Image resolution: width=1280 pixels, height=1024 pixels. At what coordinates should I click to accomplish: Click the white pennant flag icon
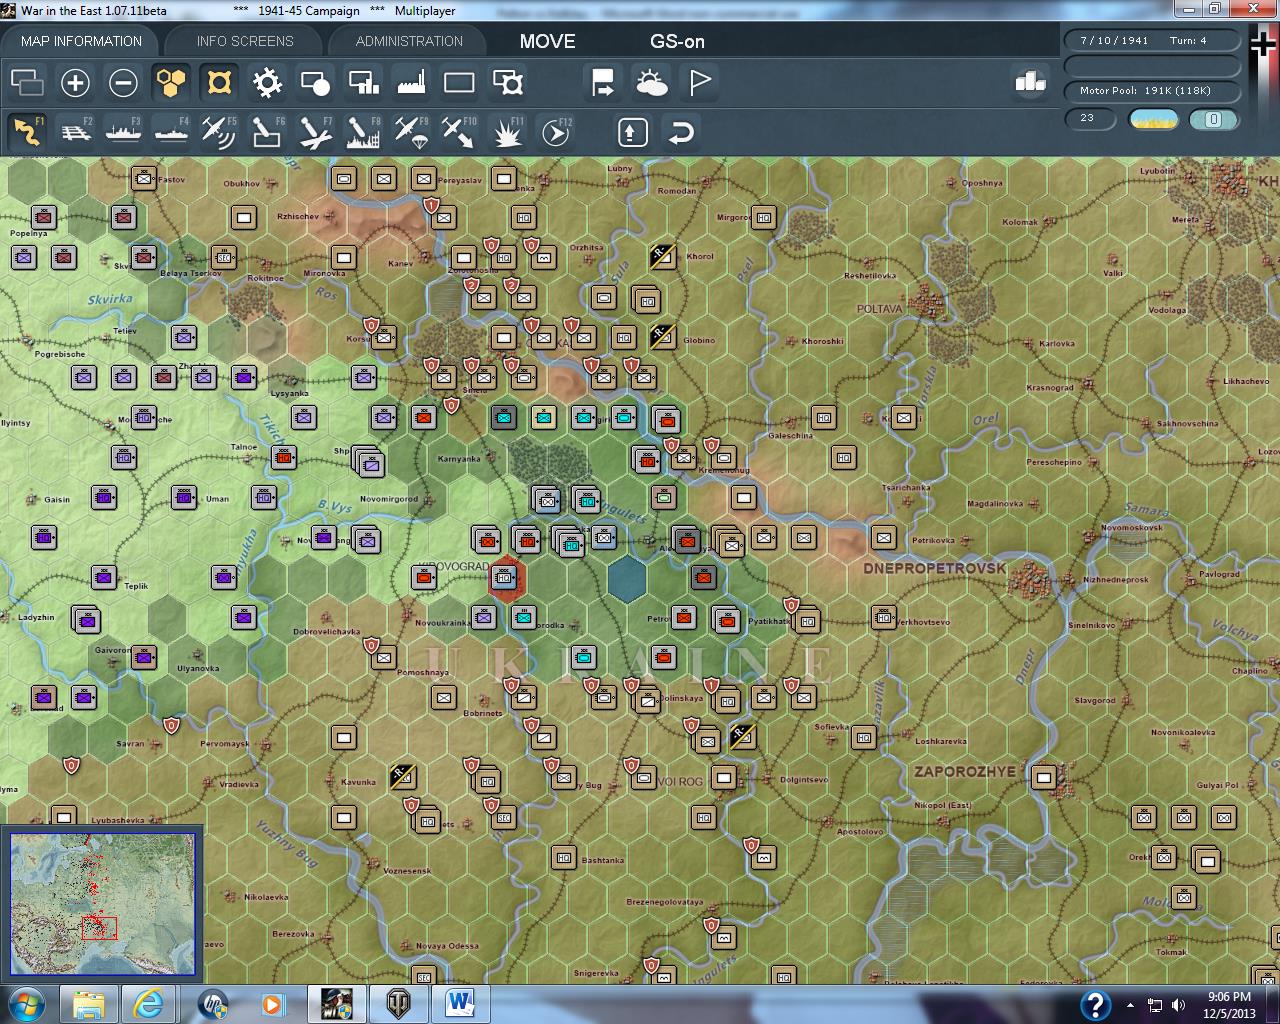pos(700,82)
